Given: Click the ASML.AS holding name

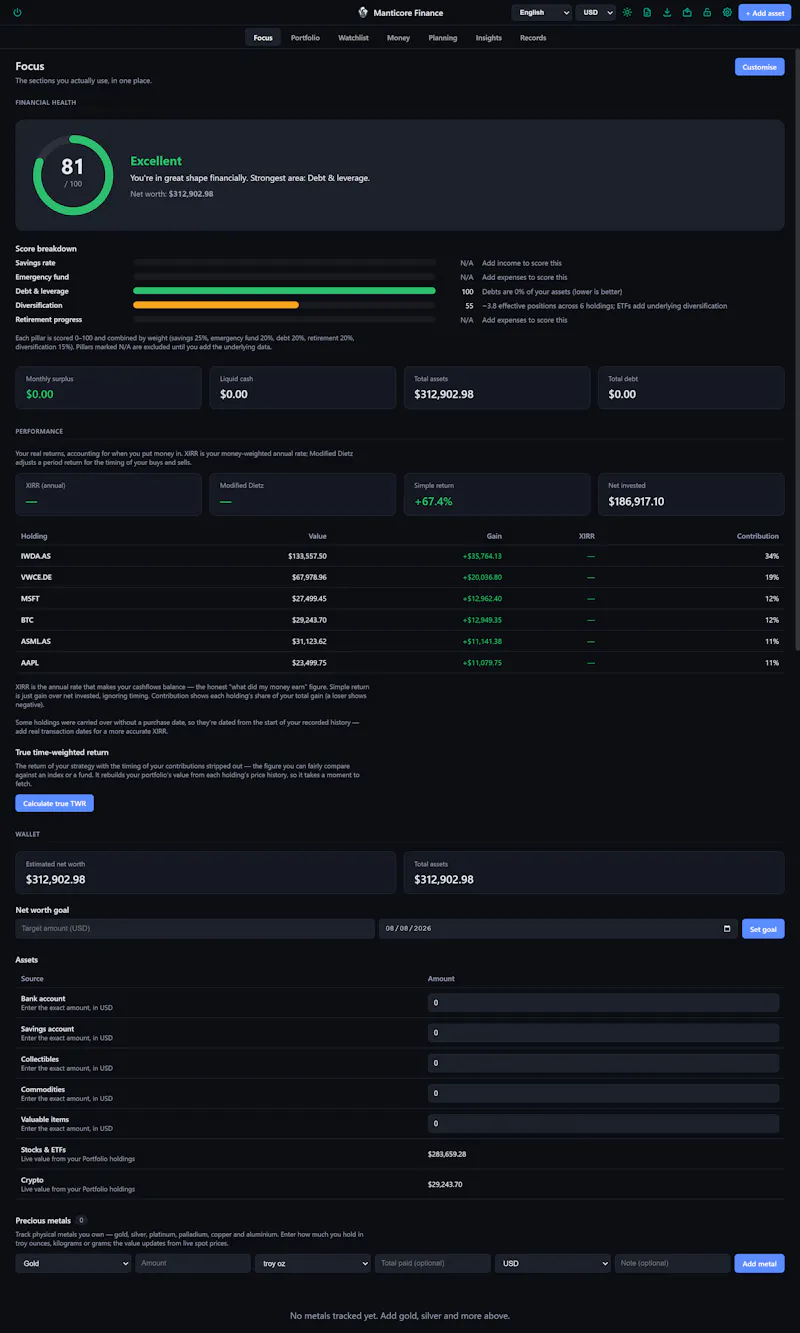Looking at the screenshot, I should pyautogui.click(x=36, y=641).
